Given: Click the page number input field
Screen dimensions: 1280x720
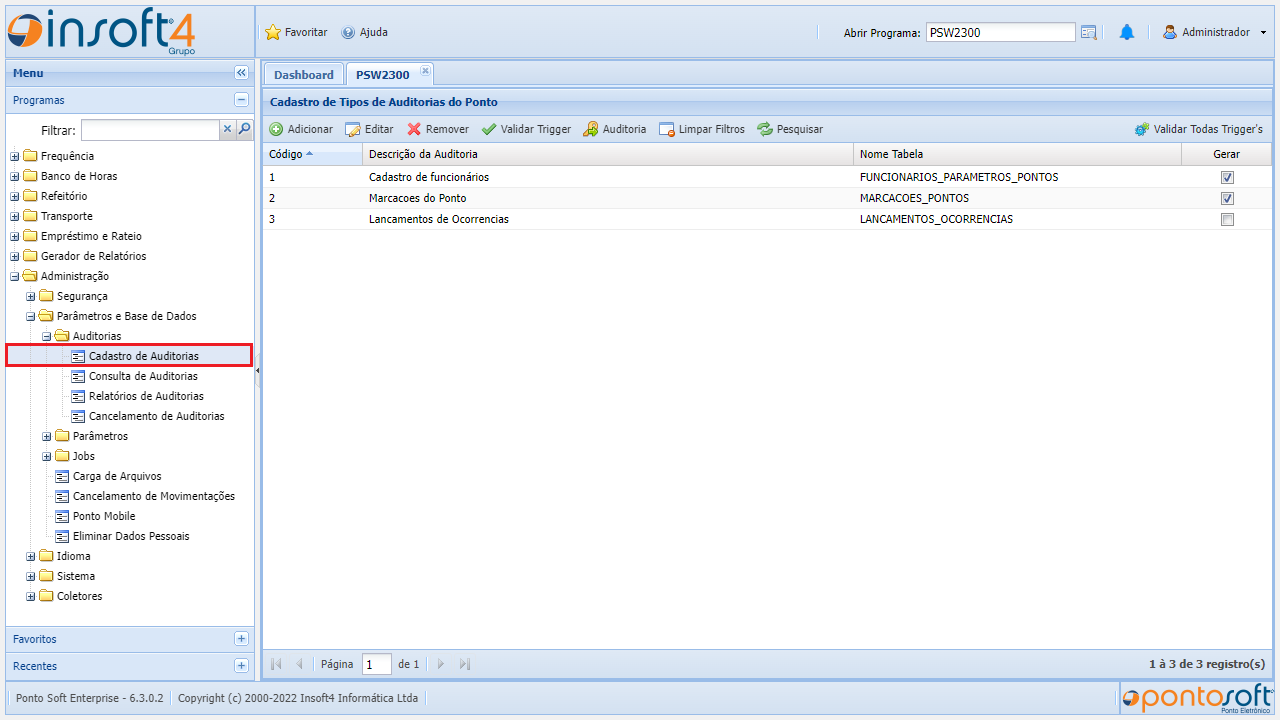Looking at the screenshot, I should [x=376, y=664].
